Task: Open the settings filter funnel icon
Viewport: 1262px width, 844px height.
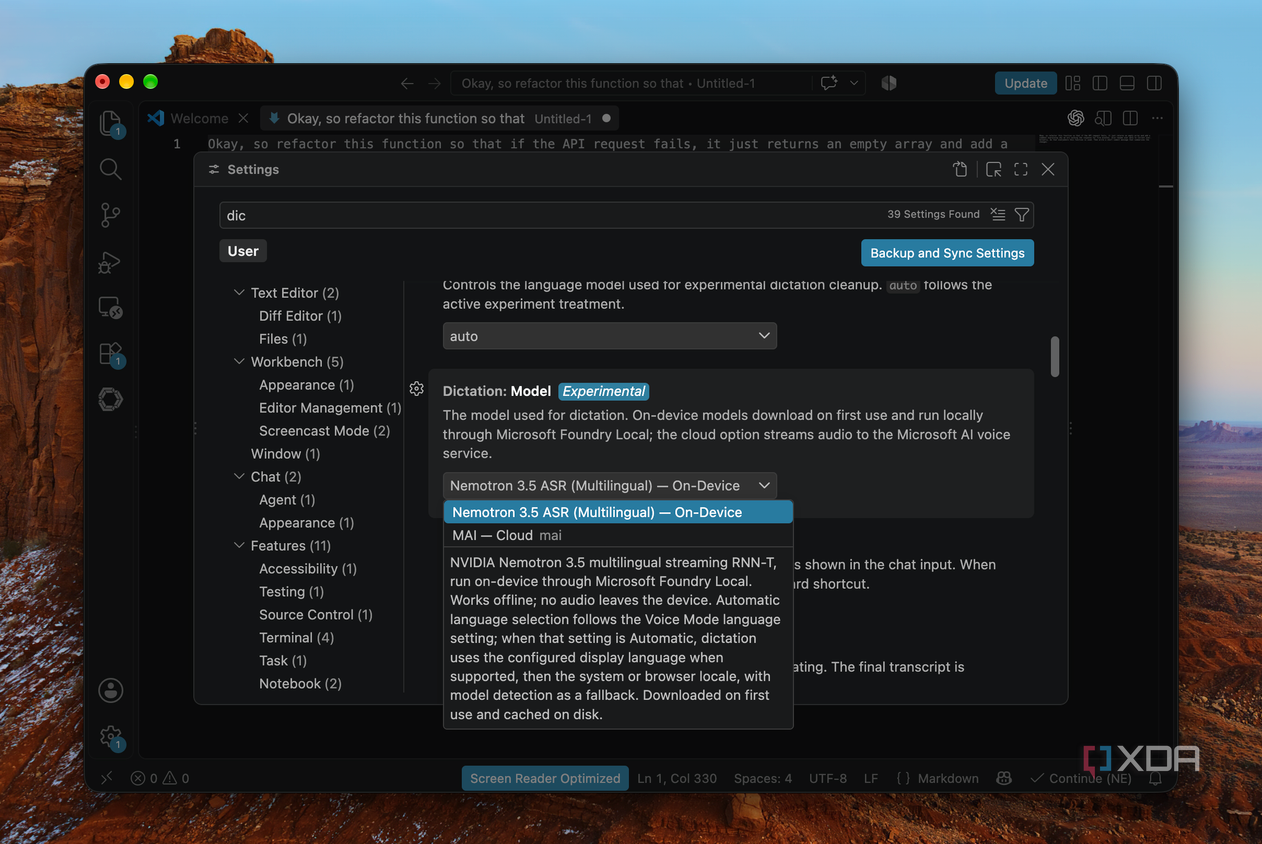Action: point(1021,214)
